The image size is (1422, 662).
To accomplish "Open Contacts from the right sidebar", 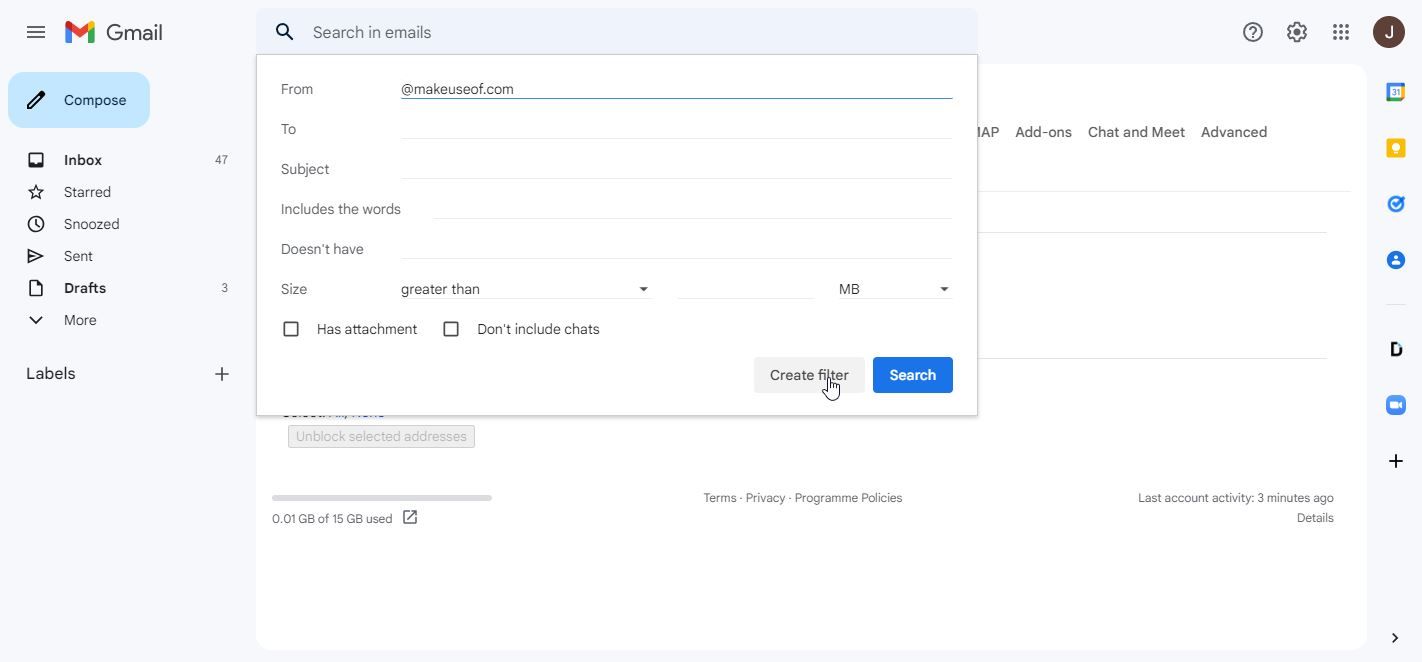I will coord(1395,259).
